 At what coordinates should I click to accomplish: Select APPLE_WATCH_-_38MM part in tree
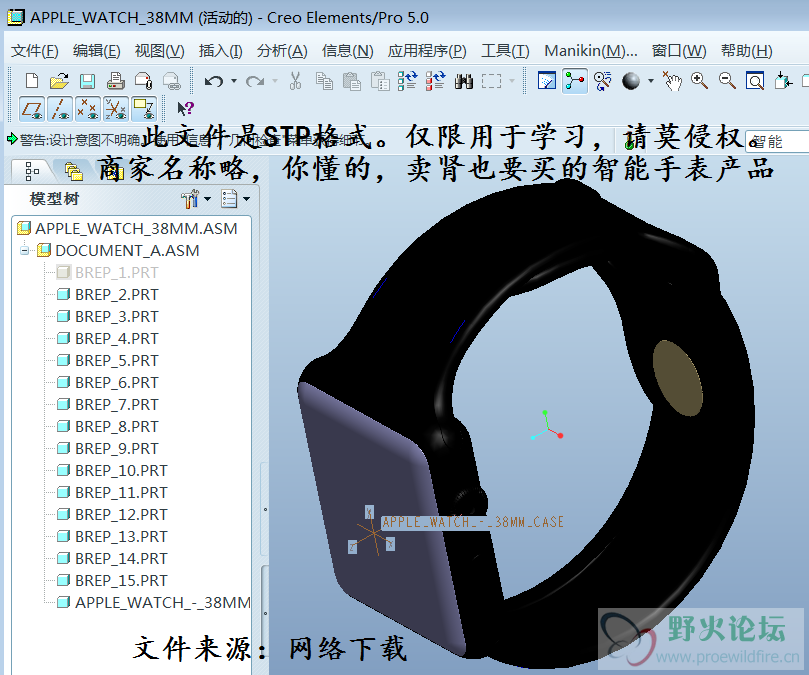[x=153, y=603]
